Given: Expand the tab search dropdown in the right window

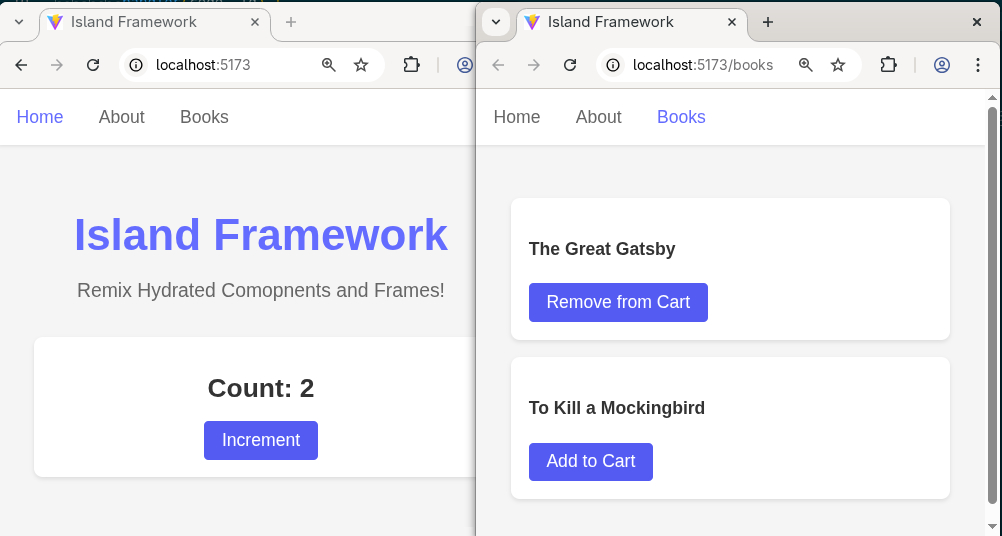Looking at the screenshot, I should [496, 22].
